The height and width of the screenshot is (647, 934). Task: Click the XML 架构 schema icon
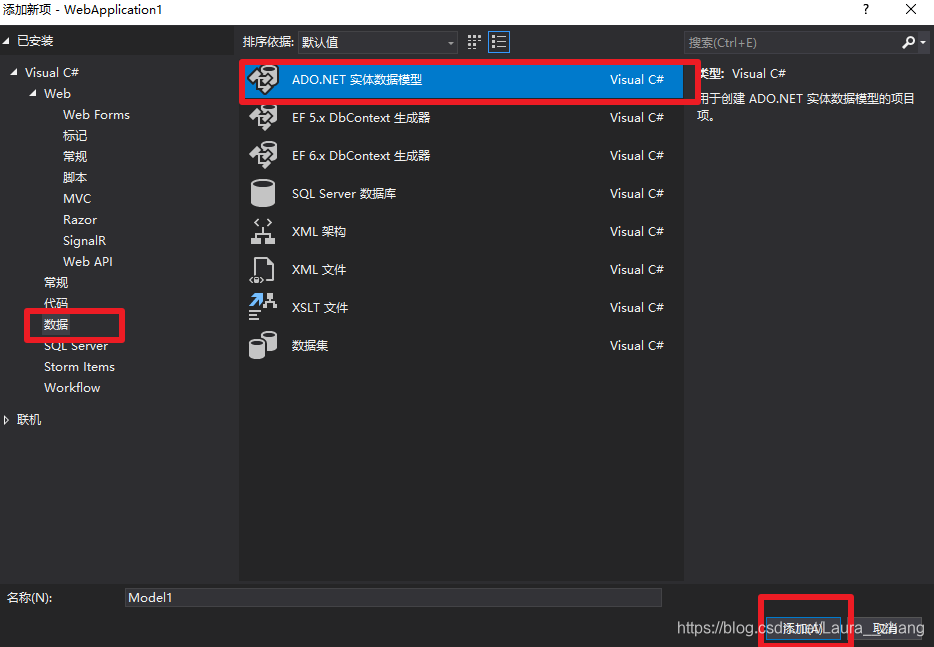tap(263, 231)
